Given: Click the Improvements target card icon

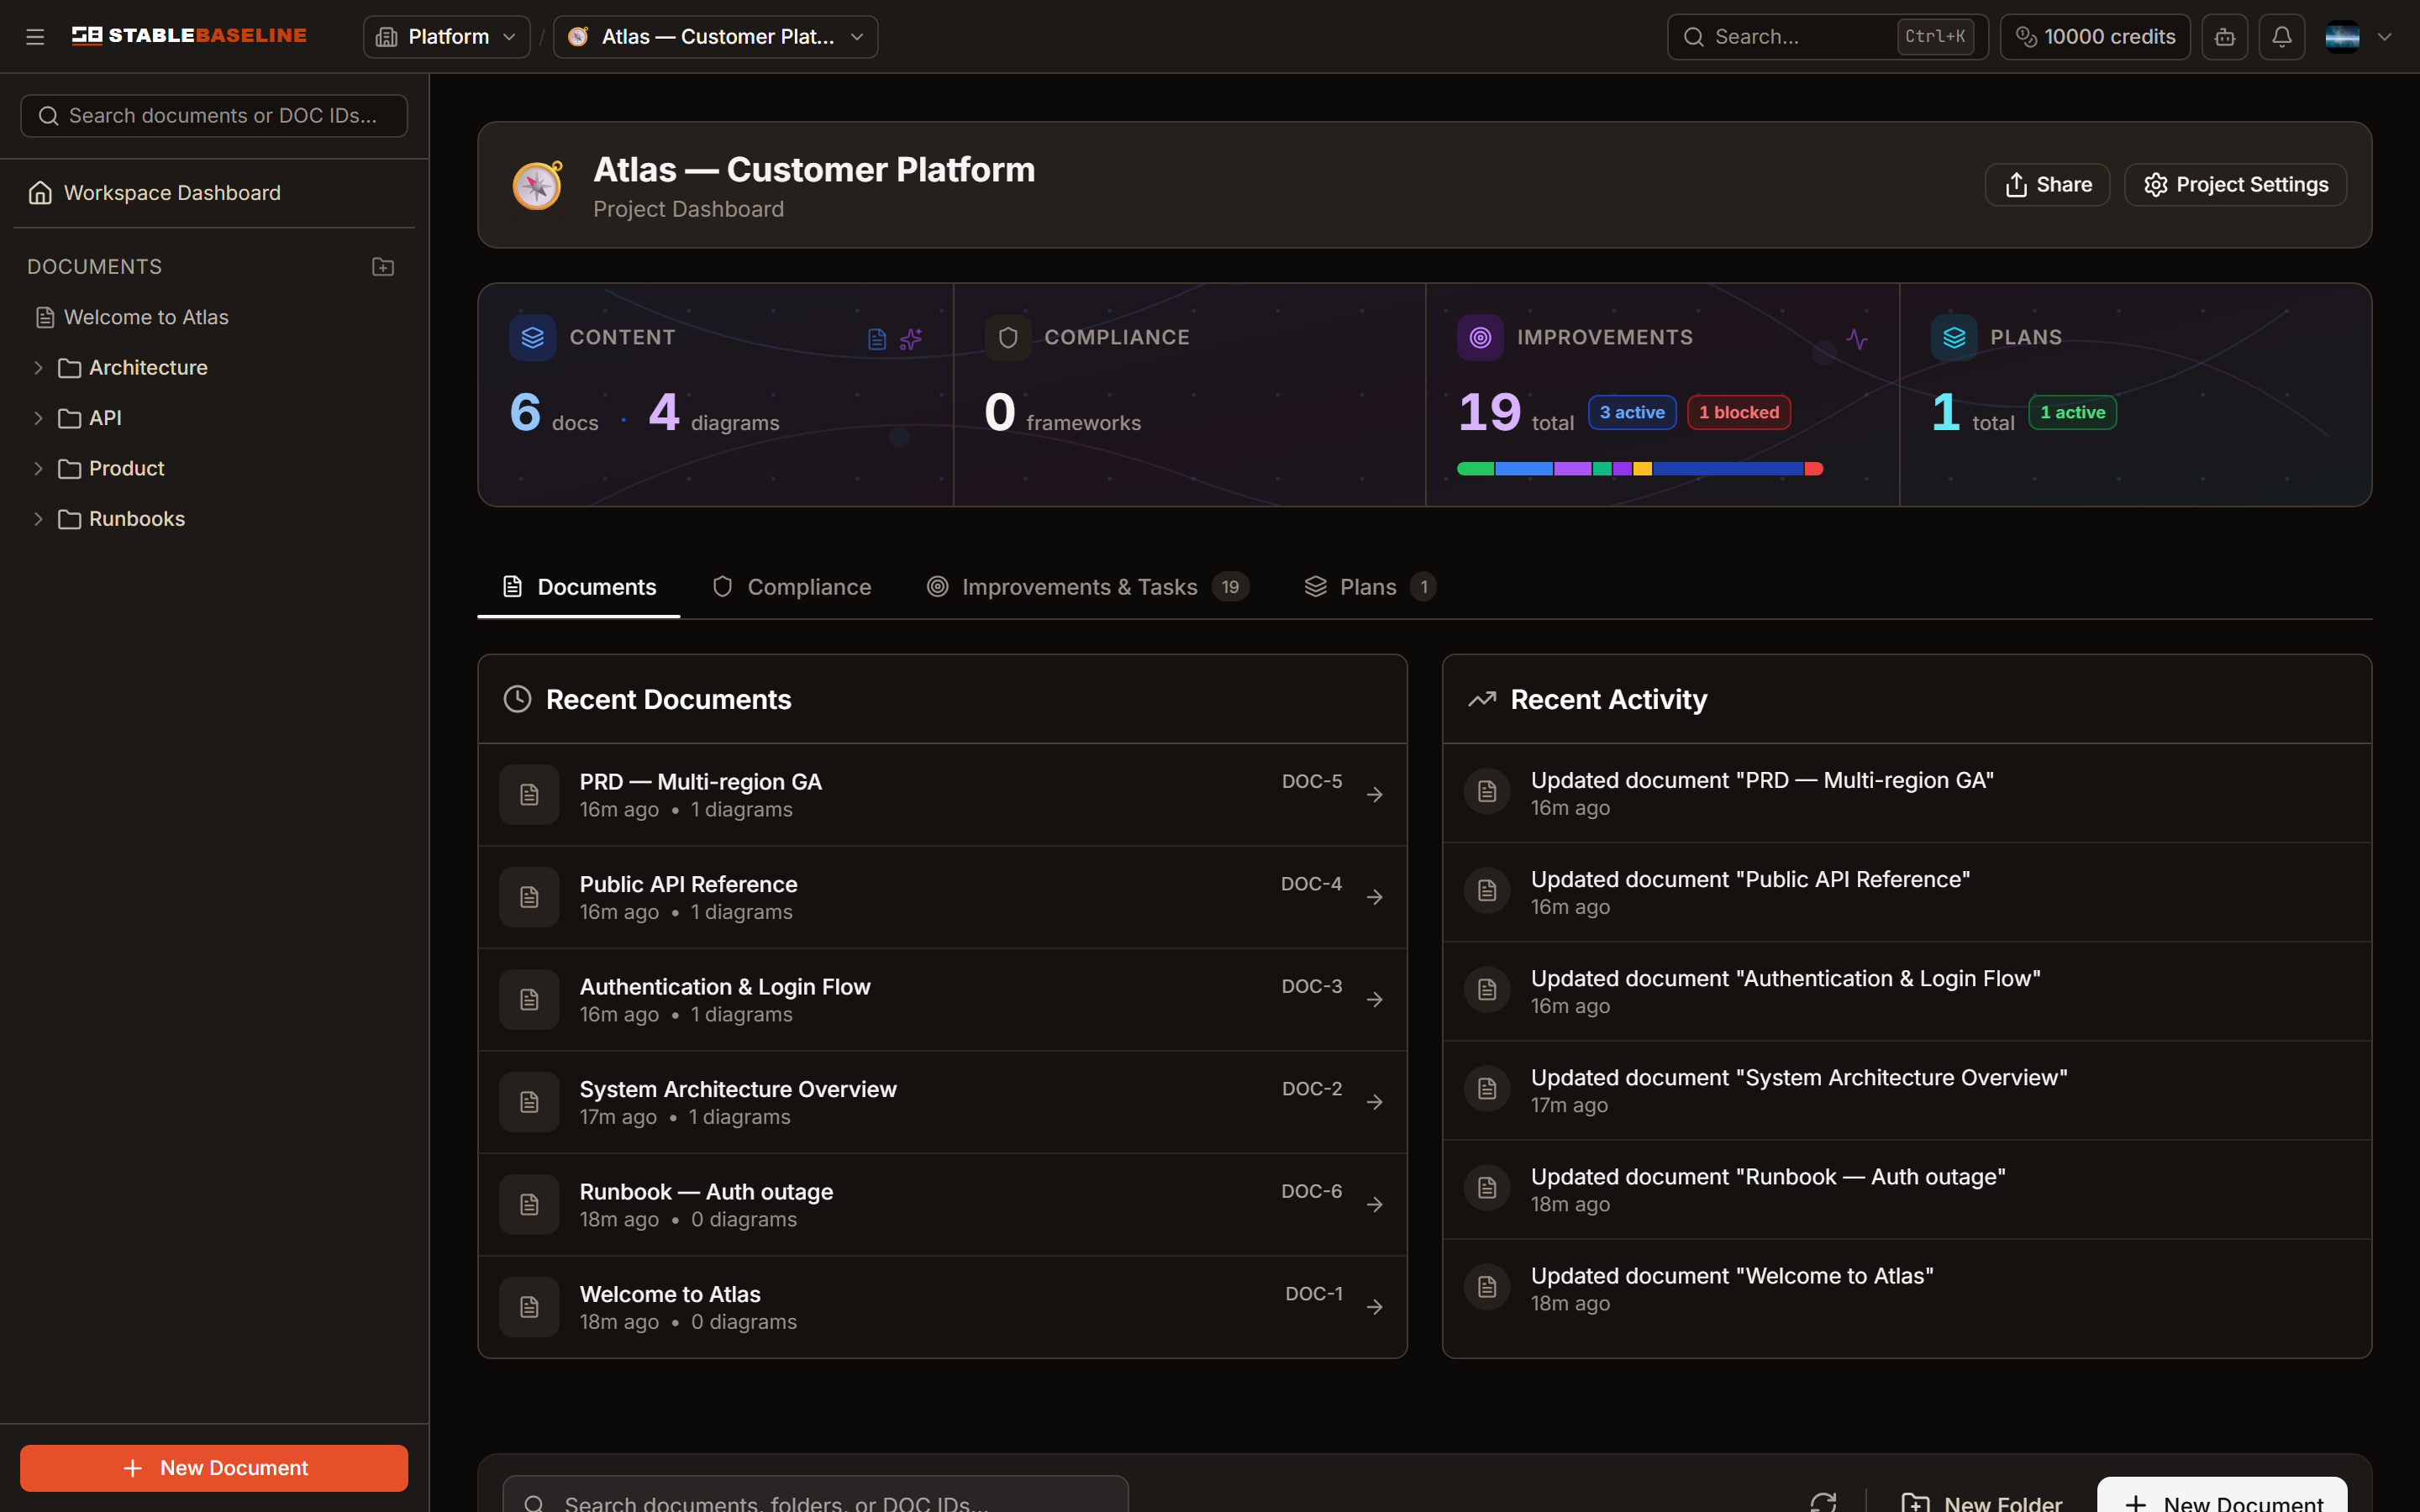Looking at the screenshot, I should click(1480, 338).
